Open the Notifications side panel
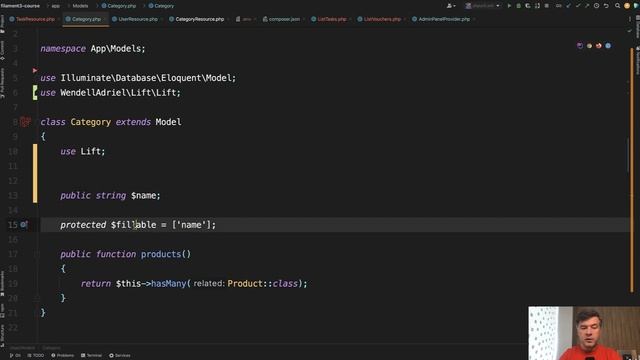 [x=637, y=60]
